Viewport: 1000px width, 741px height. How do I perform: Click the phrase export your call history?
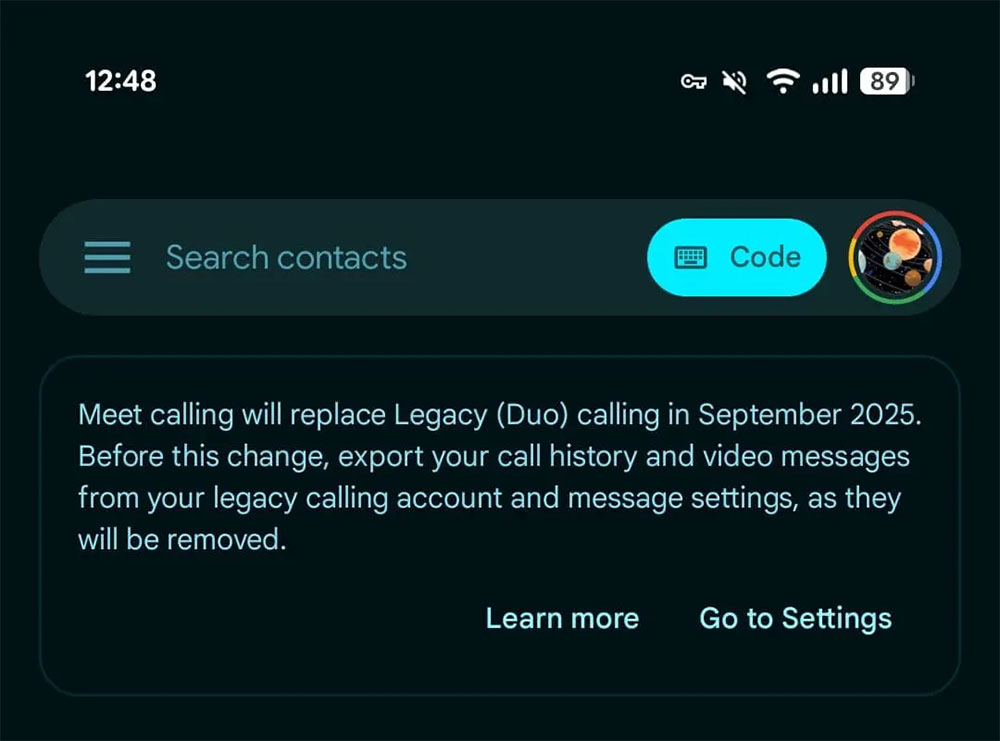tap(487, 457)
